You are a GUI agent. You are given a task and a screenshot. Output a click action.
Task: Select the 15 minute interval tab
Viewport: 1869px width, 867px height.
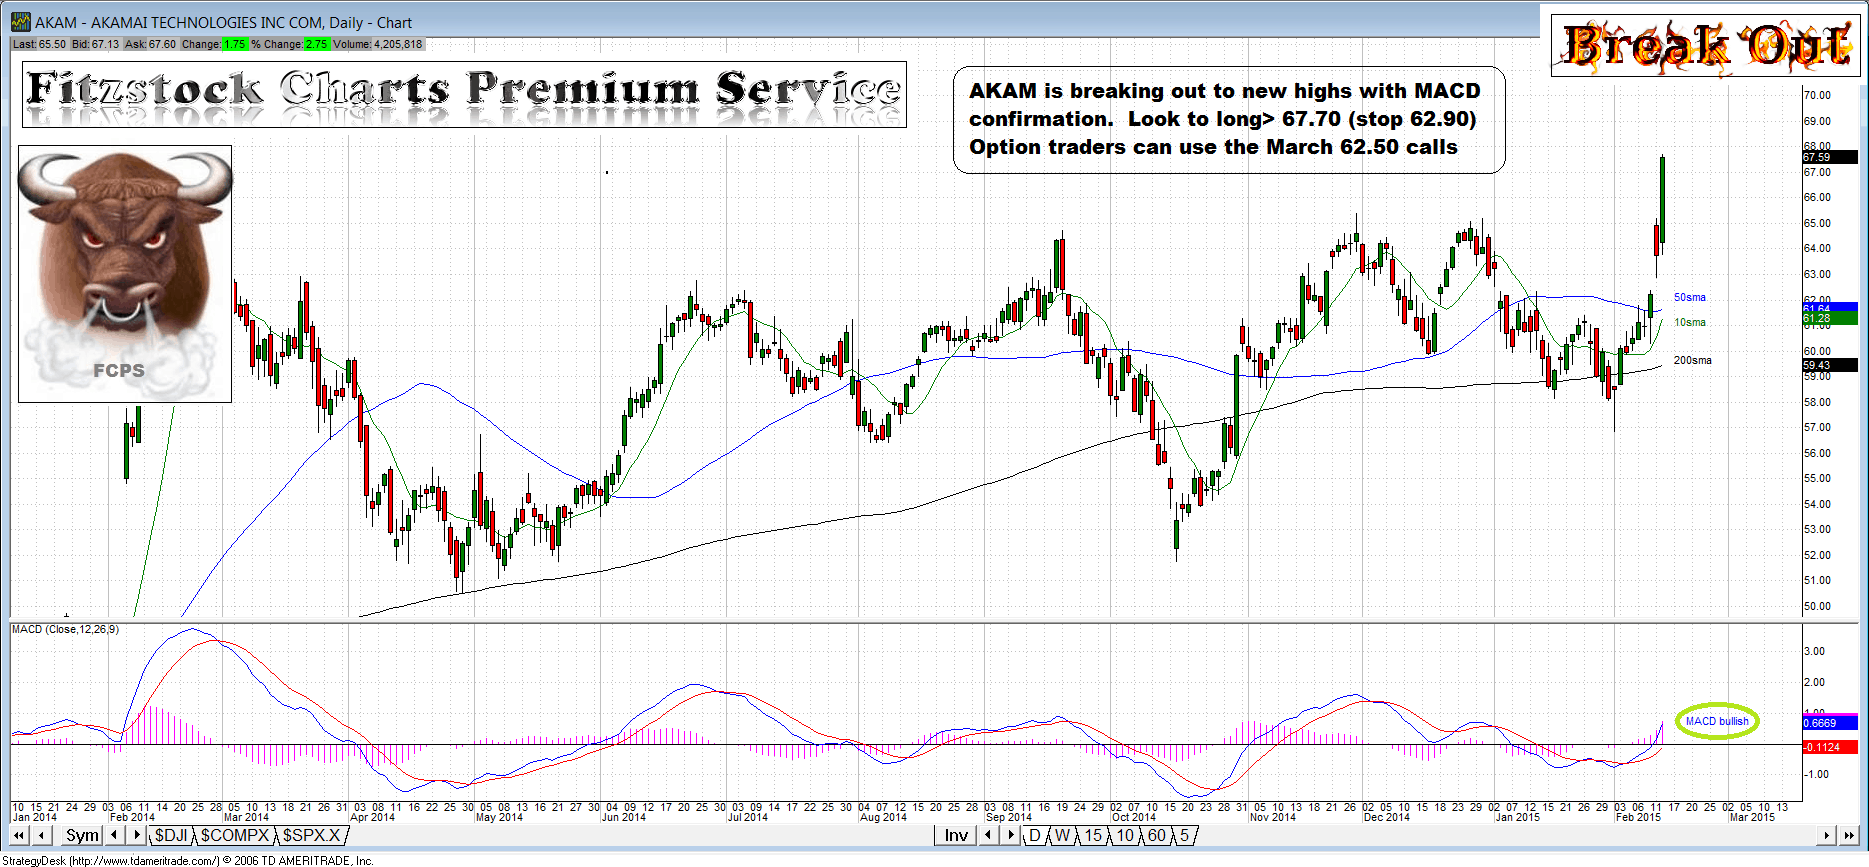coord(1093,835)
